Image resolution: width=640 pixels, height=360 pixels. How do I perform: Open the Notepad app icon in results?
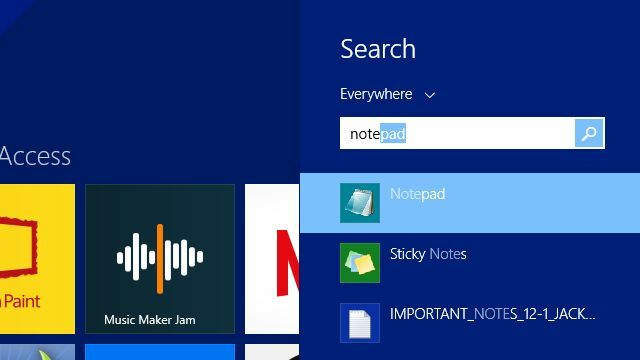(x=360, y=203)
